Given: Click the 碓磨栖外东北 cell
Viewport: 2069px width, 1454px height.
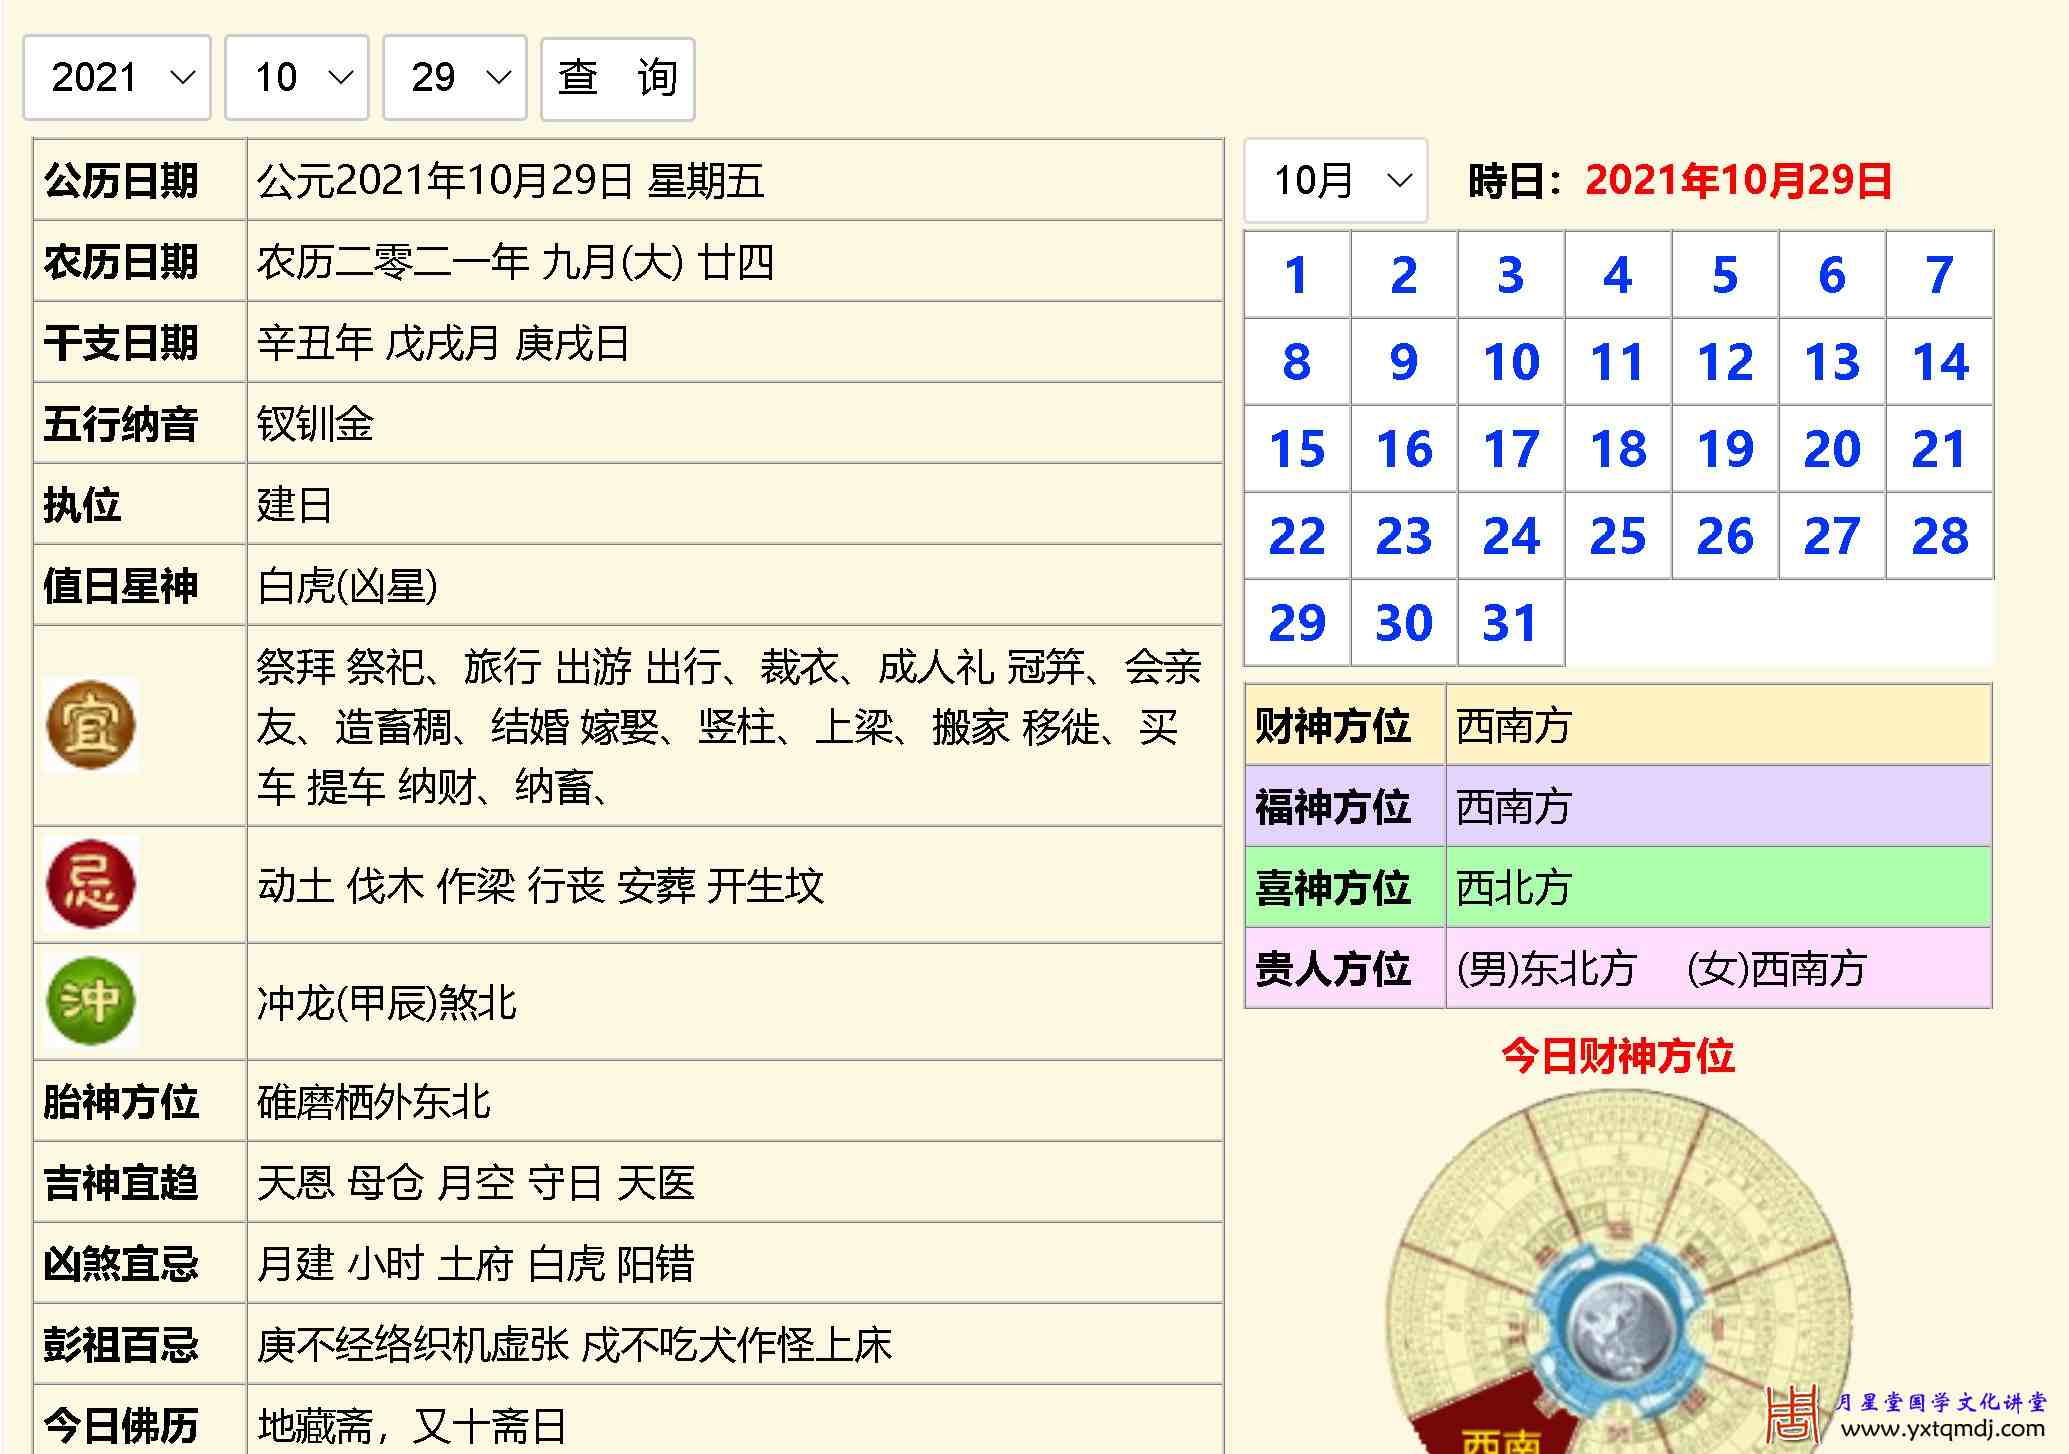Looking at the screenshot, I should [x=735, y=1101].
